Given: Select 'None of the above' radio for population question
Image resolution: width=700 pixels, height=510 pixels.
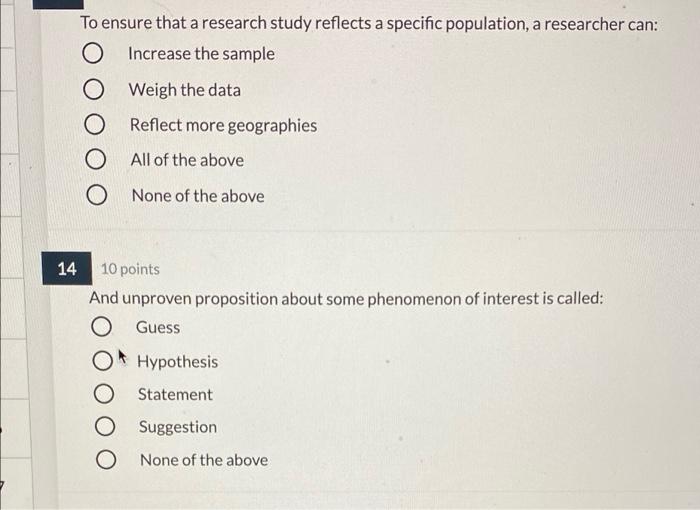Looking at the screenshot, I should coord(97,196).
